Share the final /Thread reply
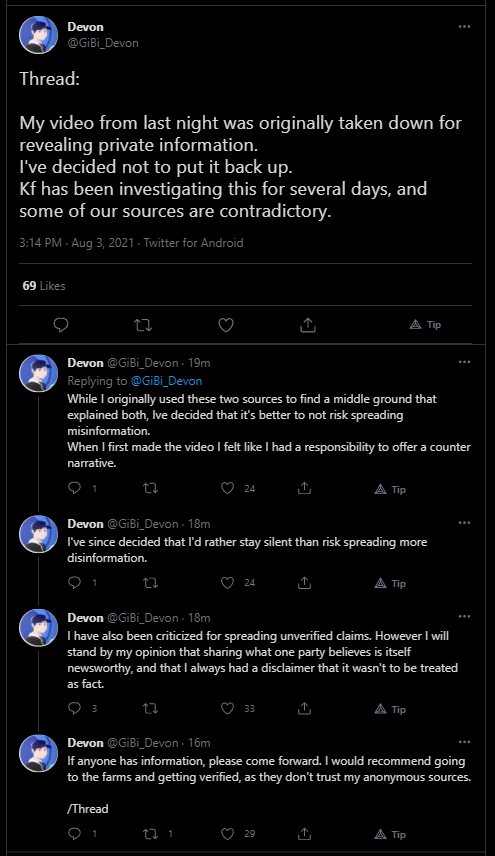The image size is (495, 856). 305,834
